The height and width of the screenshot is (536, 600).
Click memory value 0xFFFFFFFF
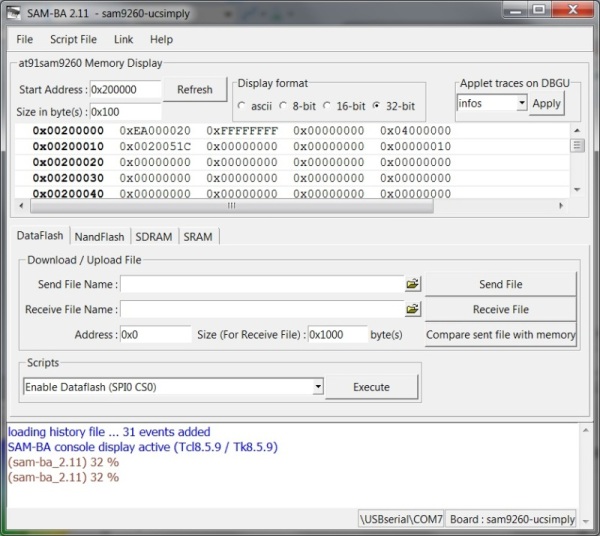pyautogui.click(x=242, y=130)
